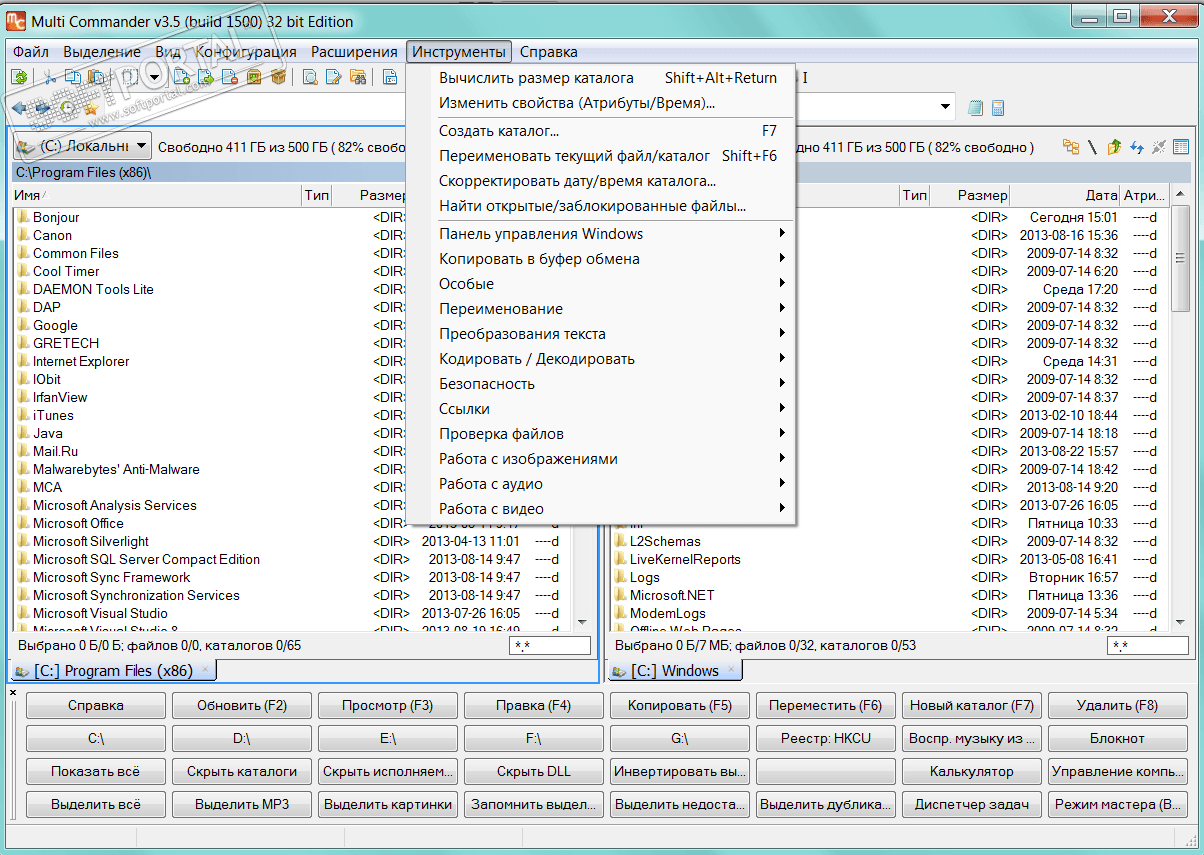Select the [C:] Program Files (x86) tab
The width and height of the screenshot is (1204, 855).
(x=112, y=671)
